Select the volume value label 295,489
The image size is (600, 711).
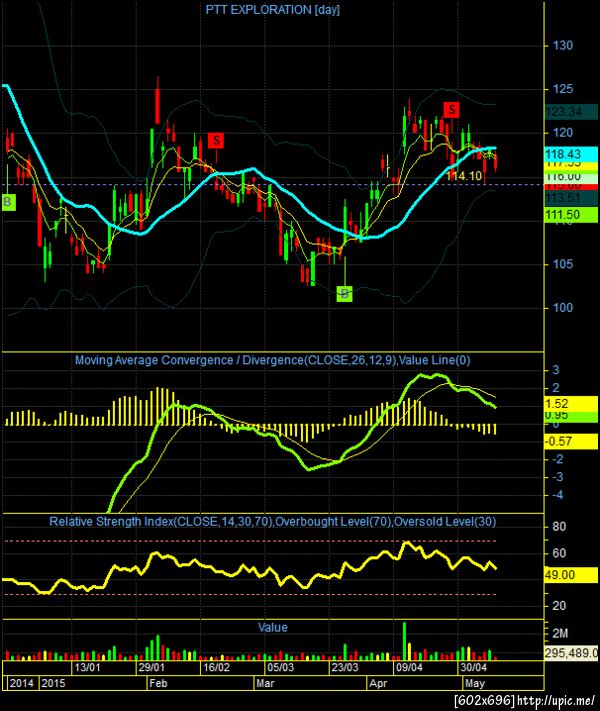coord(571,653)
